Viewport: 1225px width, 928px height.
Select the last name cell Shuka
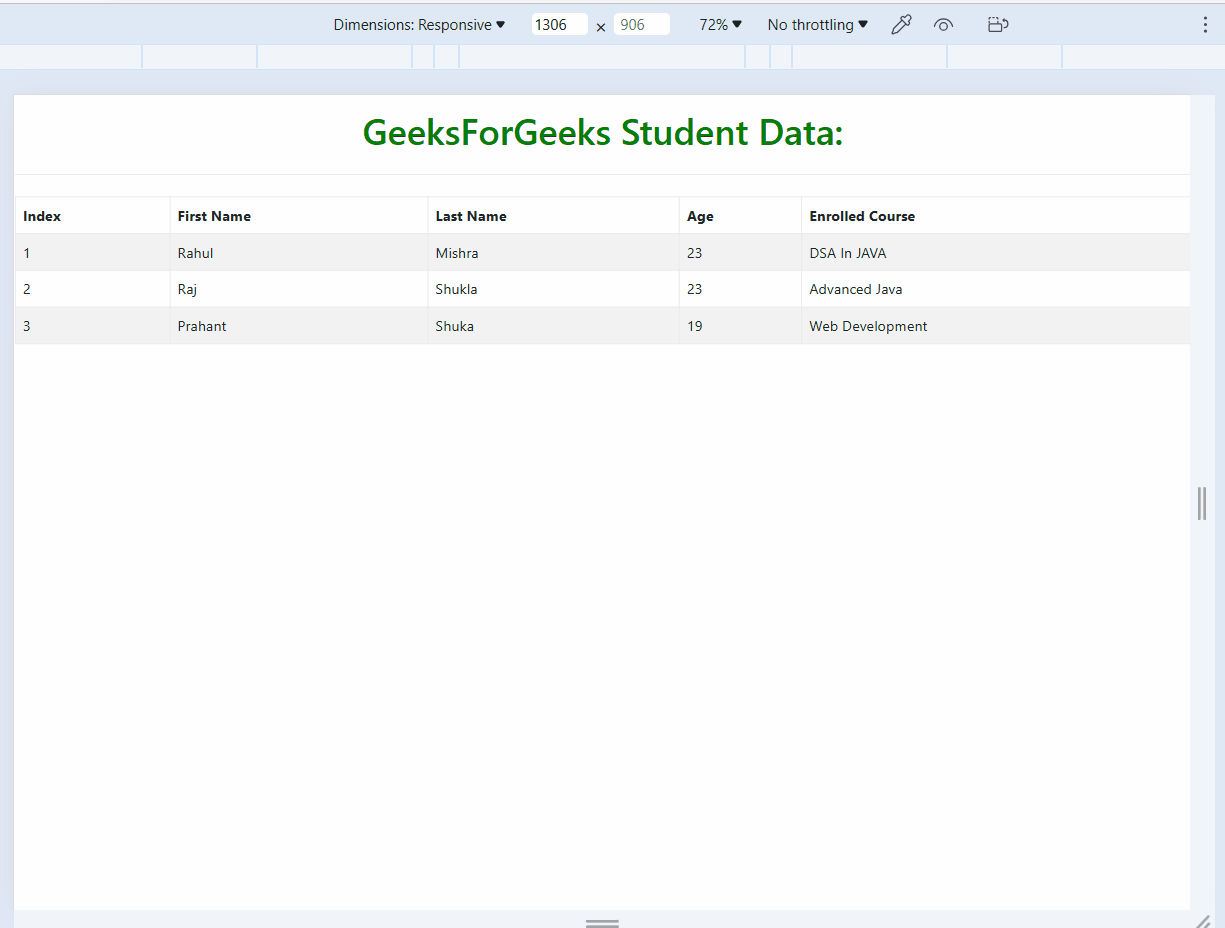tap(554, 326)
